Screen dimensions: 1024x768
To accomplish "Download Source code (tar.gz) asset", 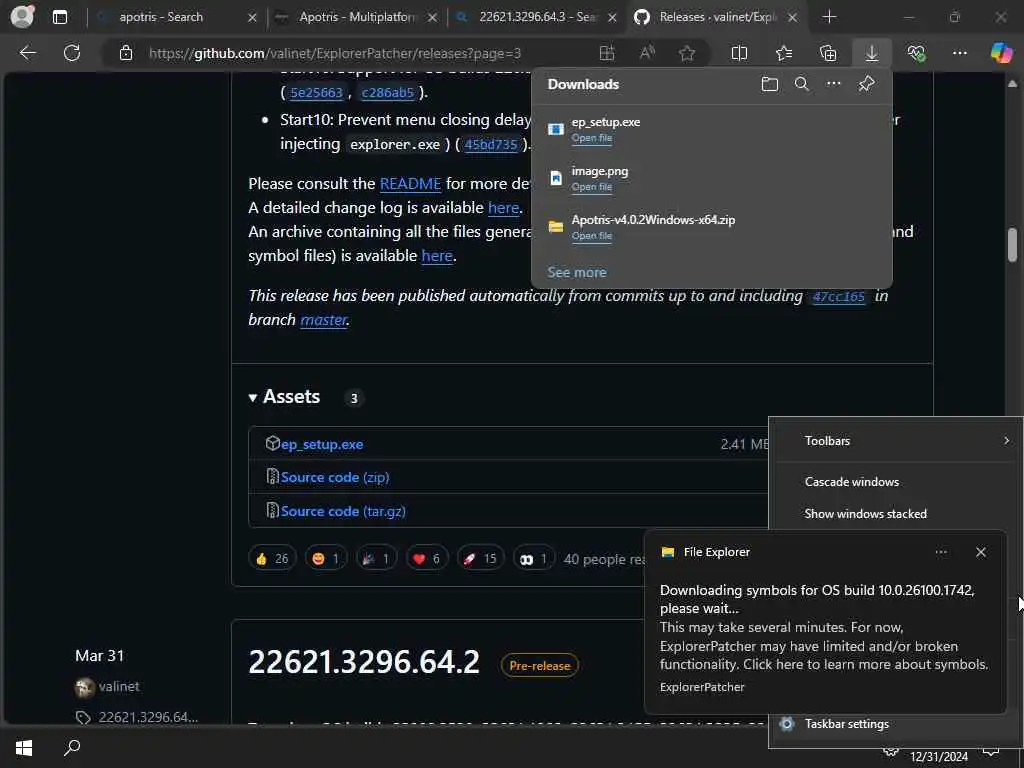I will (343, 511).
